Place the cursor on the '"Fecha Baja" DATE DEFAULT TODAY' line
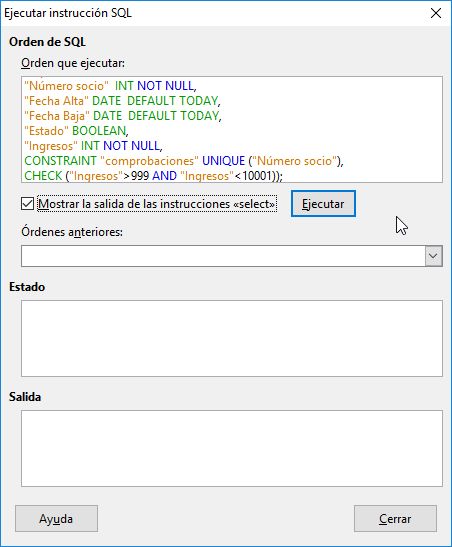The width and height of the screenshot is (452, 547). click(x=123, y=116)
